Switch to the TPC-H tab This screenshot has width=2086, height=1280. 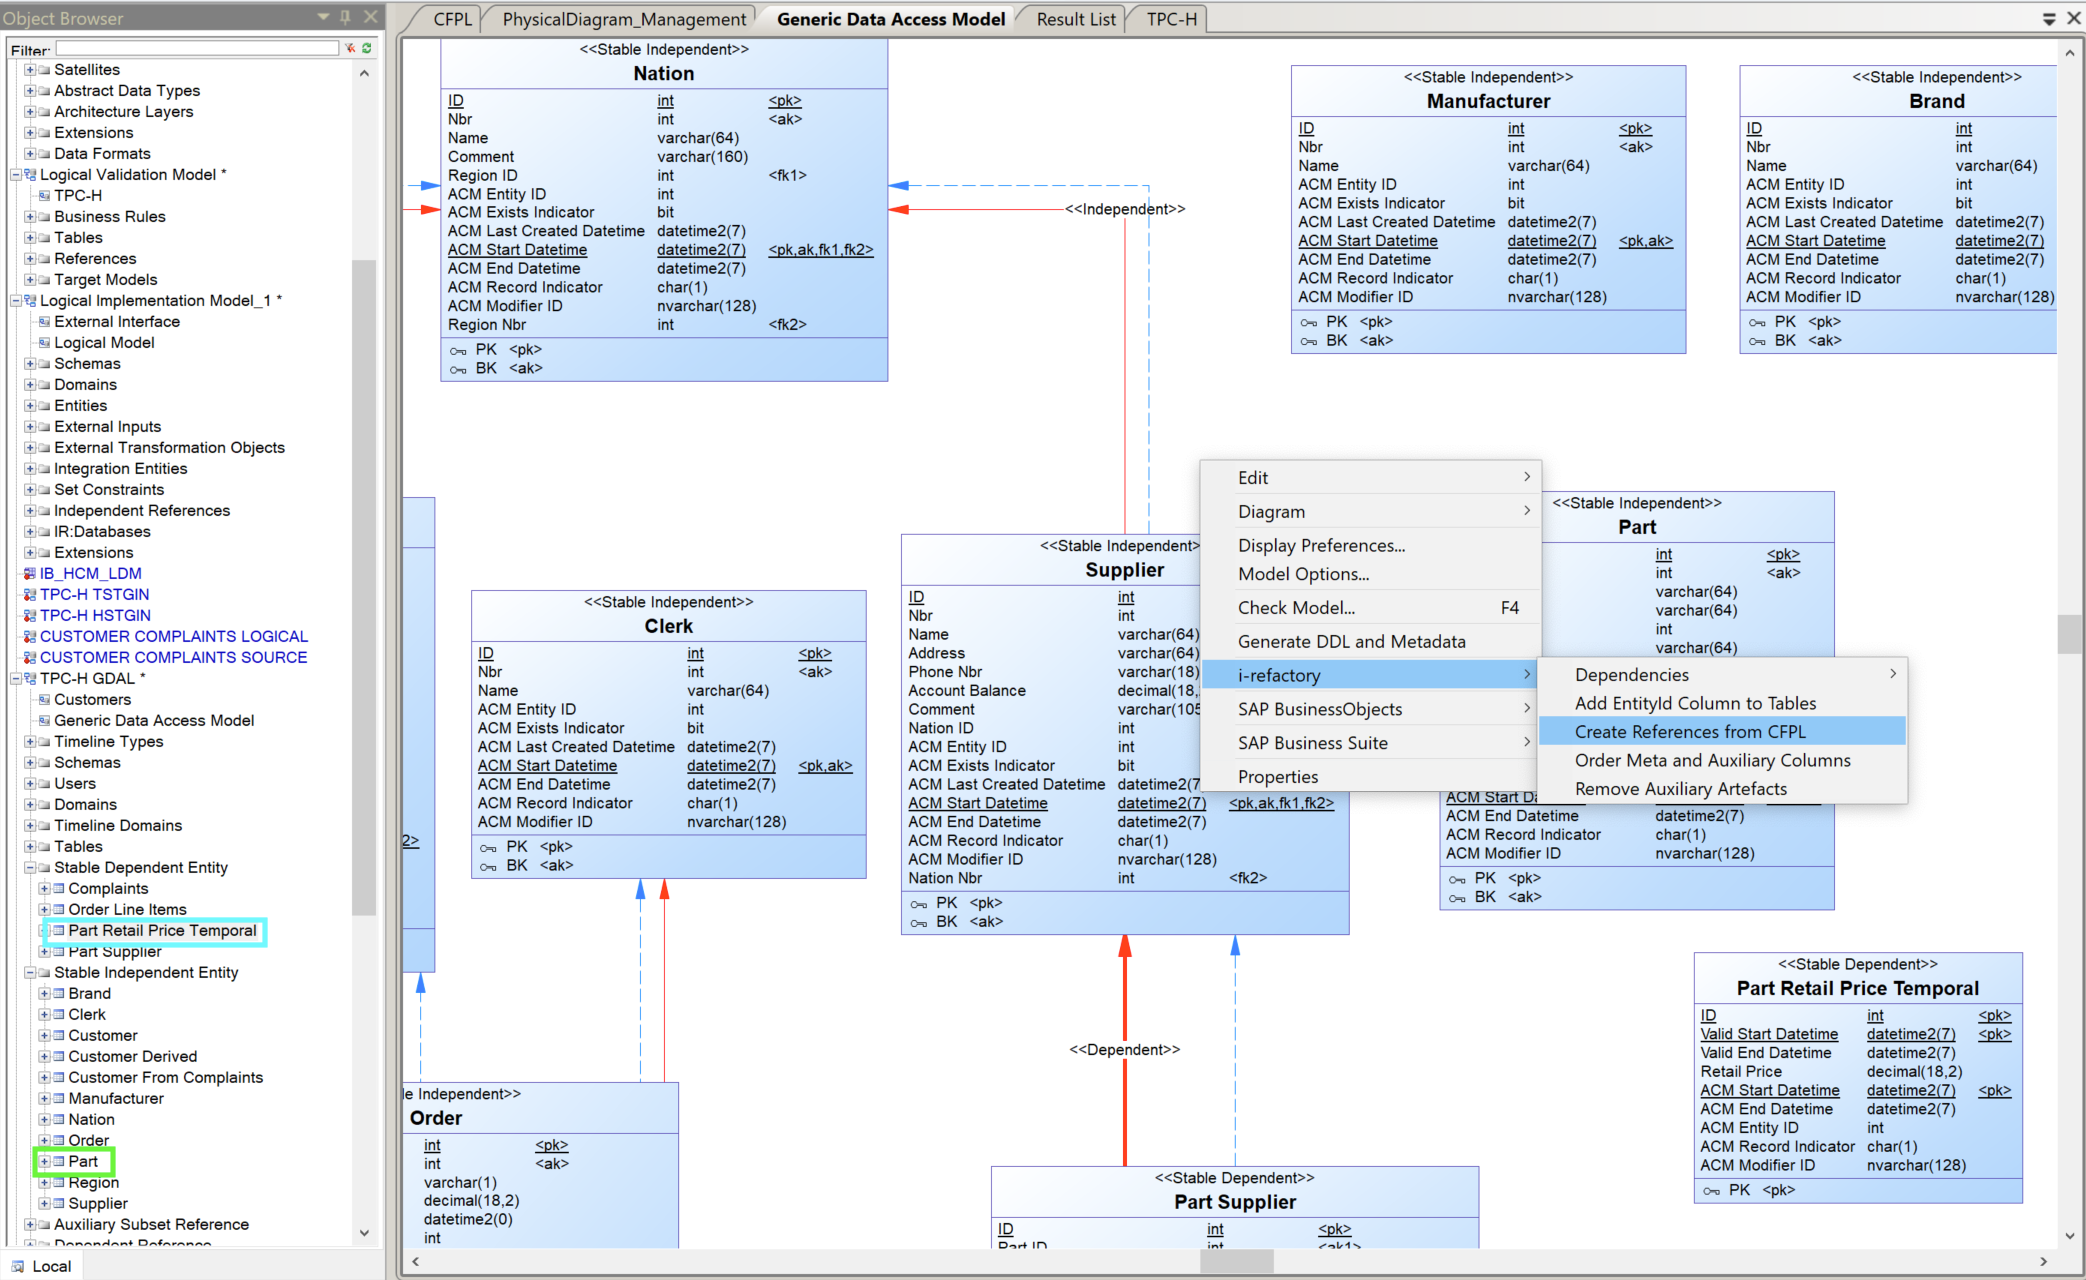1171,19
